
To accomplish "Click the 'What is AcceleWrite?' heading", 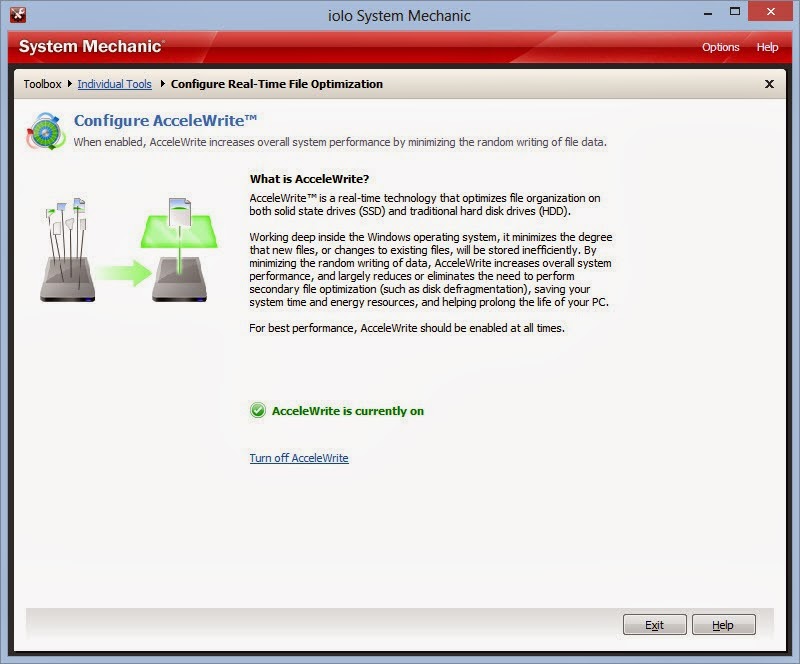I will (309, 179).
